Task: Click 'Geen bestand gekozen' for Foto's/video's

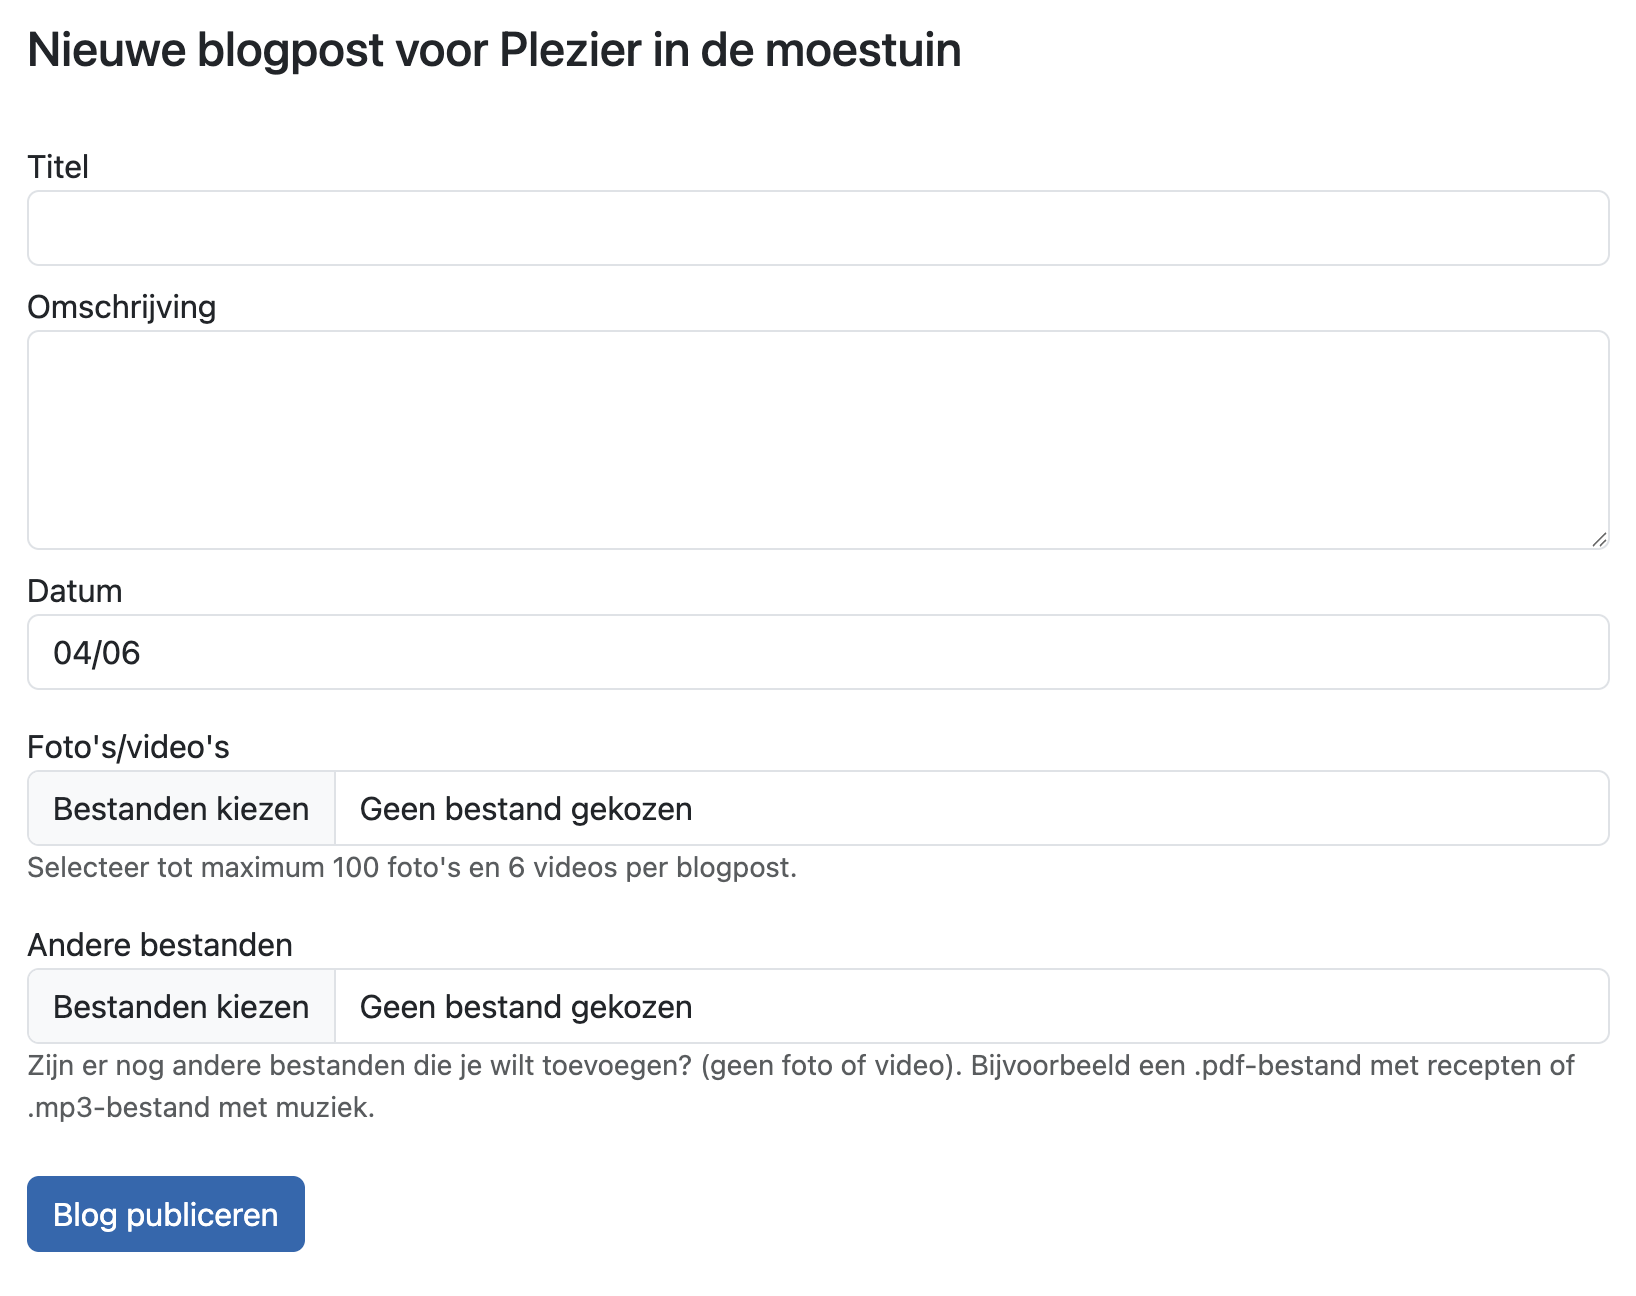Action: pos(526,808)
